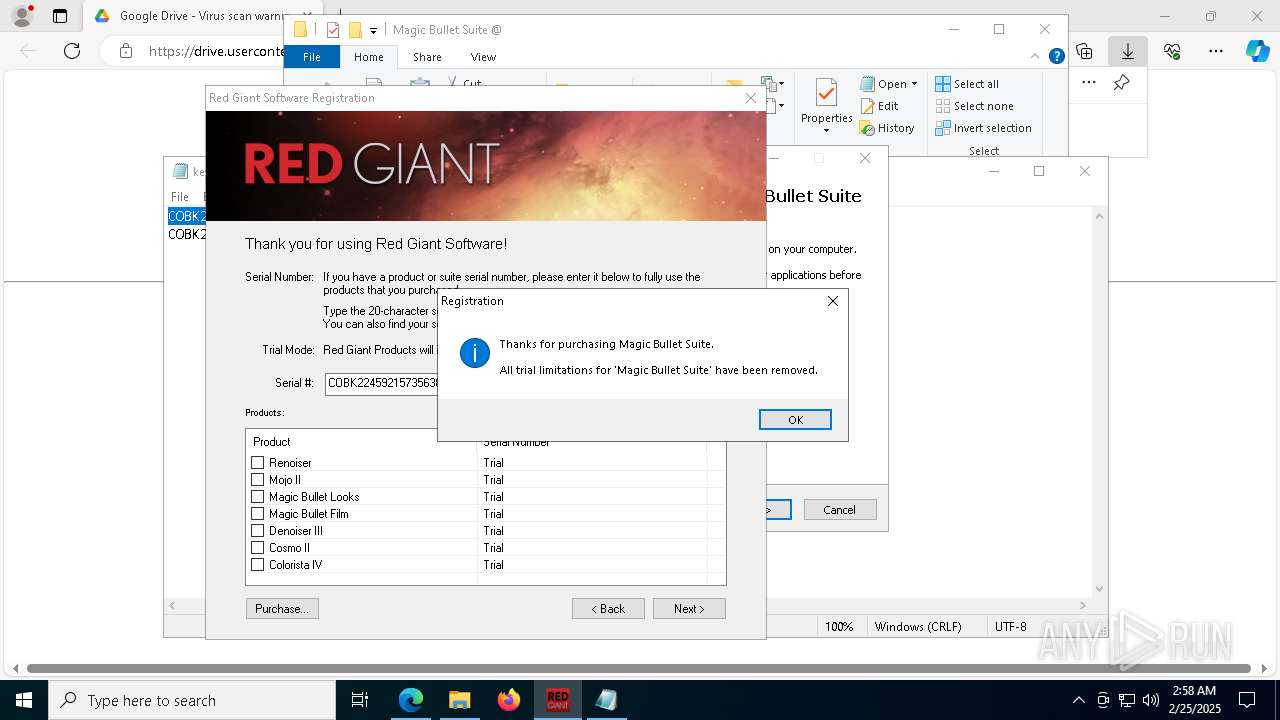Click the Notepad zoom level 100%
Image resolution: width=1280 pixels, height=720 pixels.
(x=839, y=627)
